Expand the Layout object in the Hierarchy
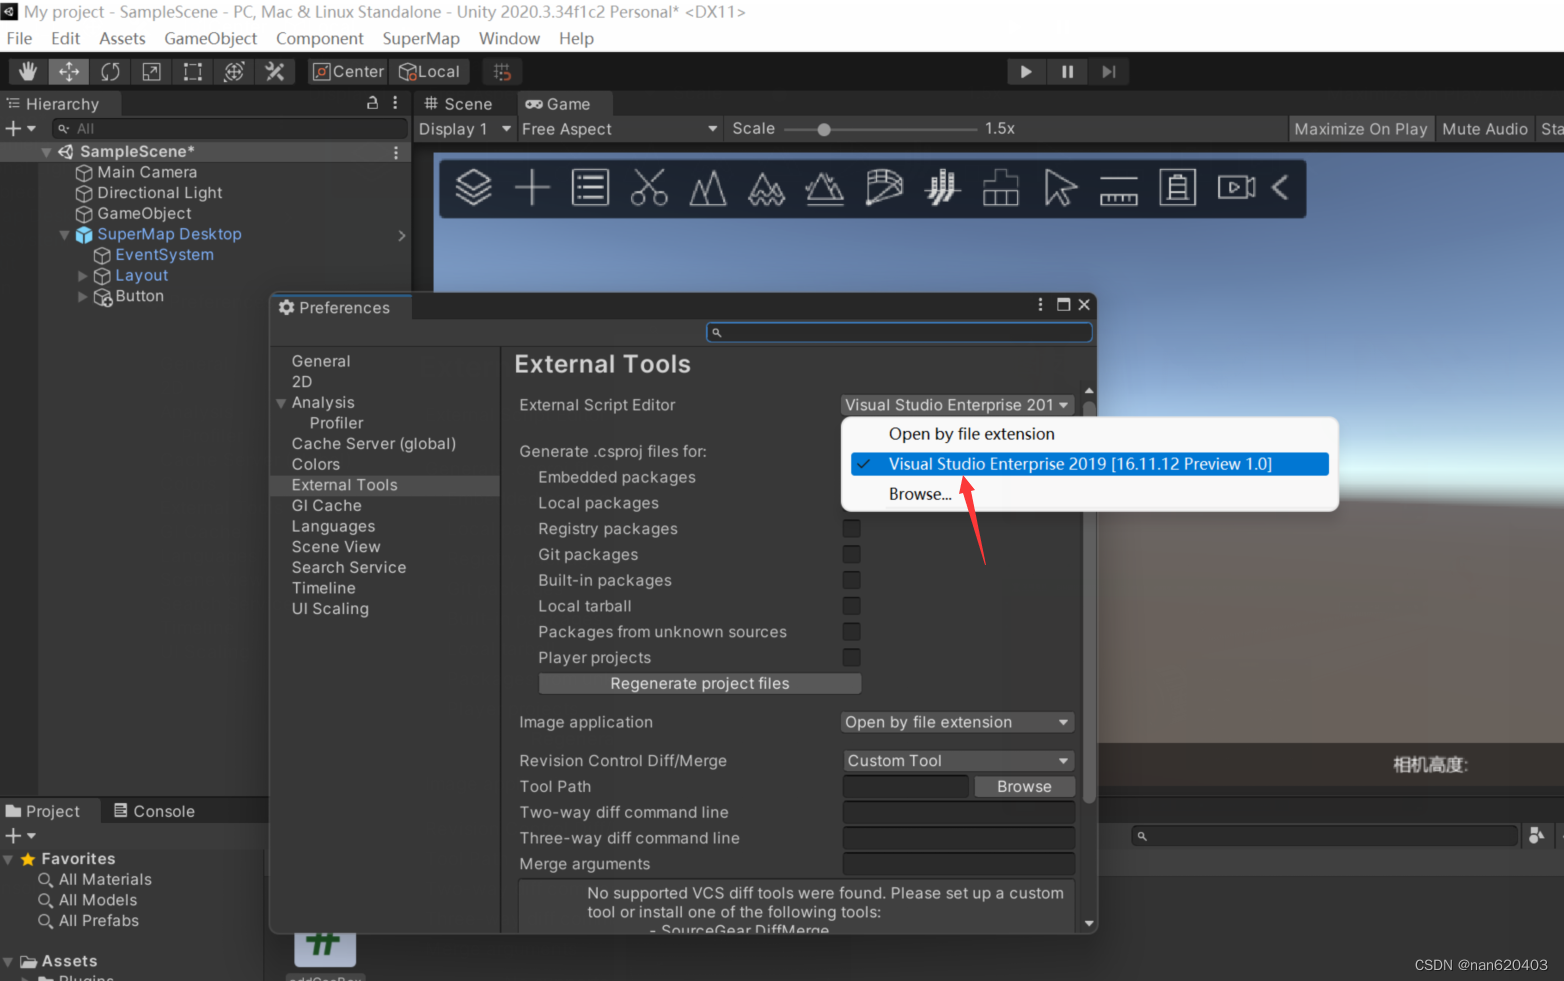Screen dimensions: 1564x981 pyautogui.click(x=82, y=275)
